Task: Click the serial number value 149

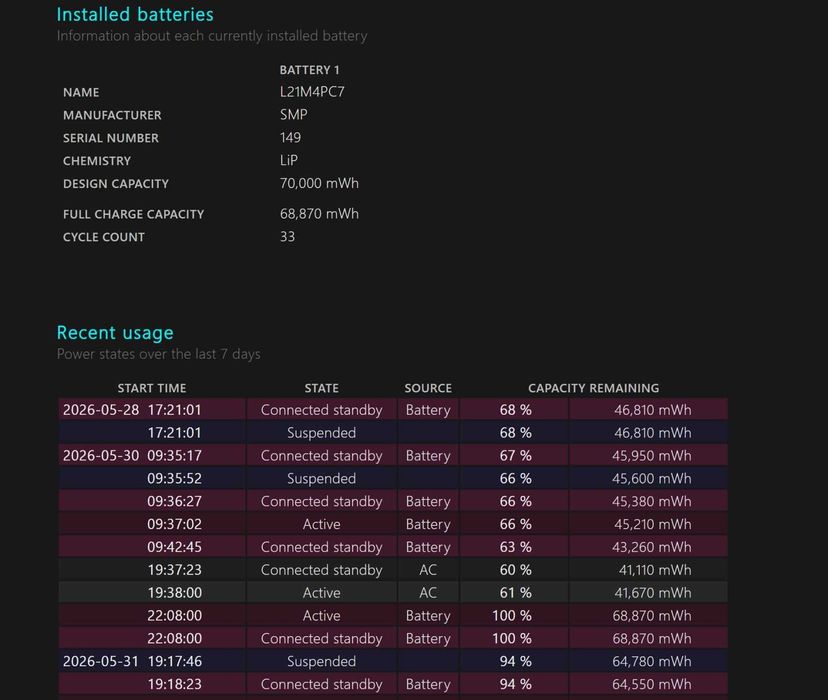Action: coord(290,137)
